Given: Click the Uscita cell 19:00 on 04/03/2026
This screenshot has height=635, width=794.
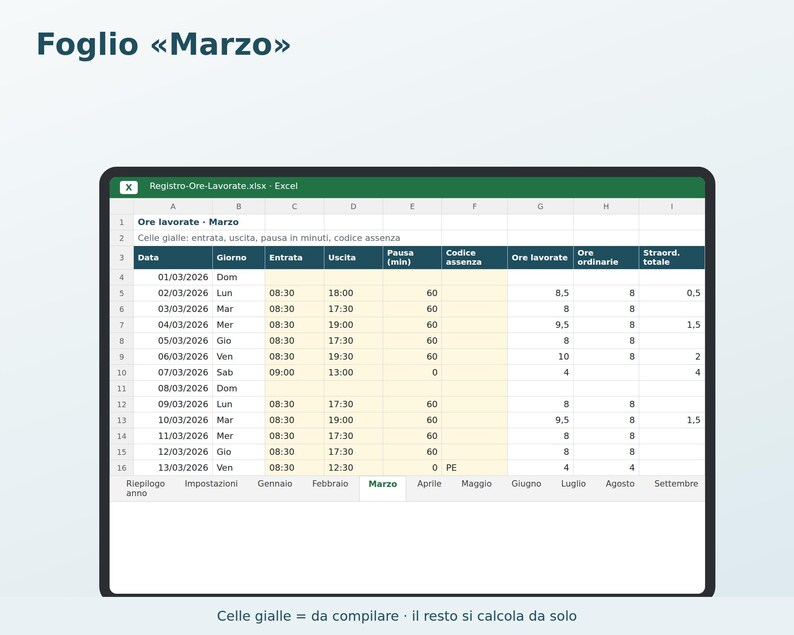Looking at the screenshot, I should pos(353,325).
